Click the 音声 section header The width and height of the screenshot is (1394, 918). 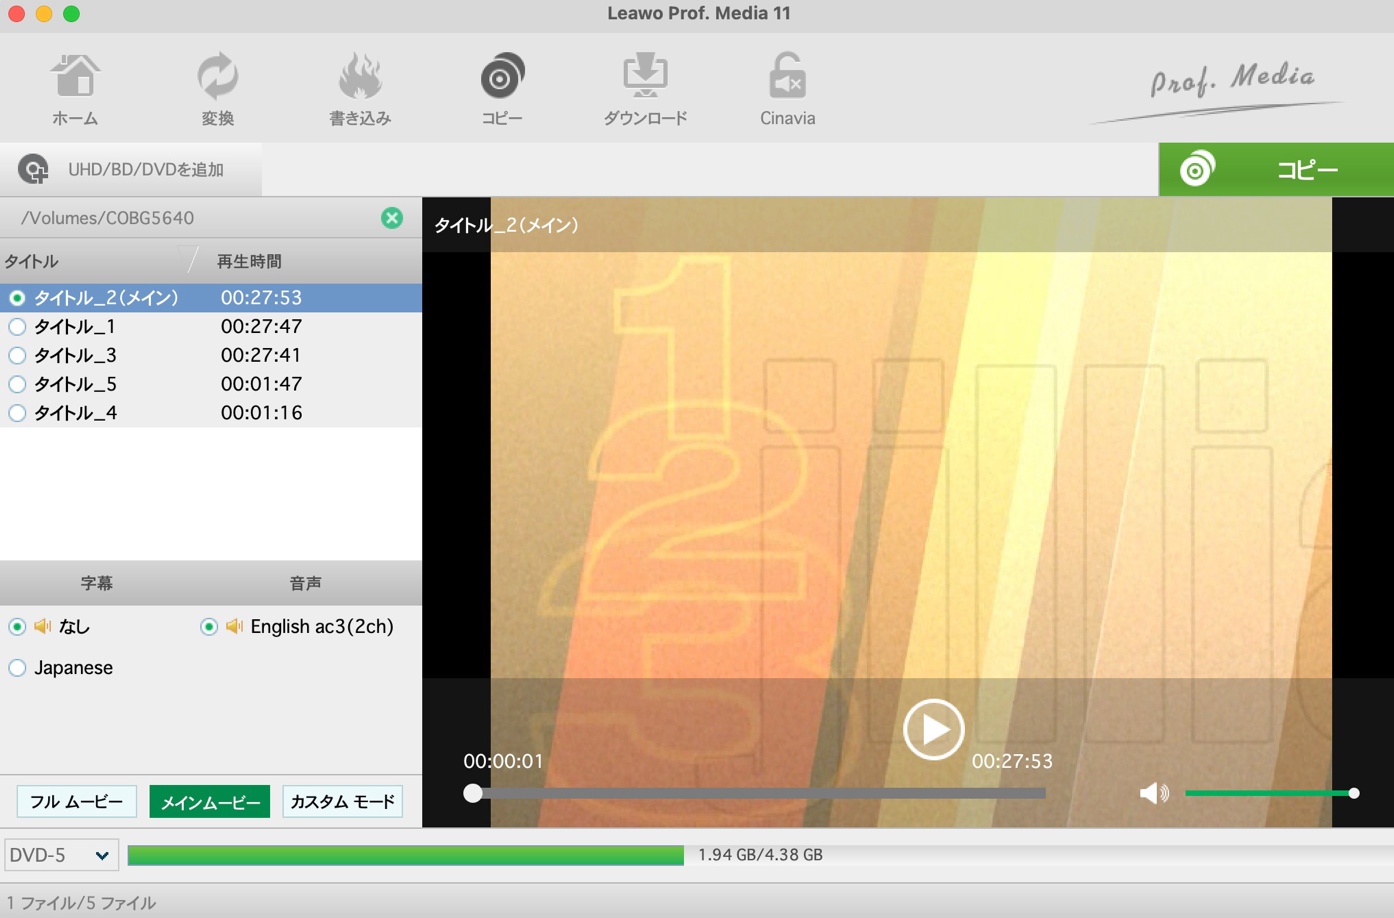click(305, 583)
